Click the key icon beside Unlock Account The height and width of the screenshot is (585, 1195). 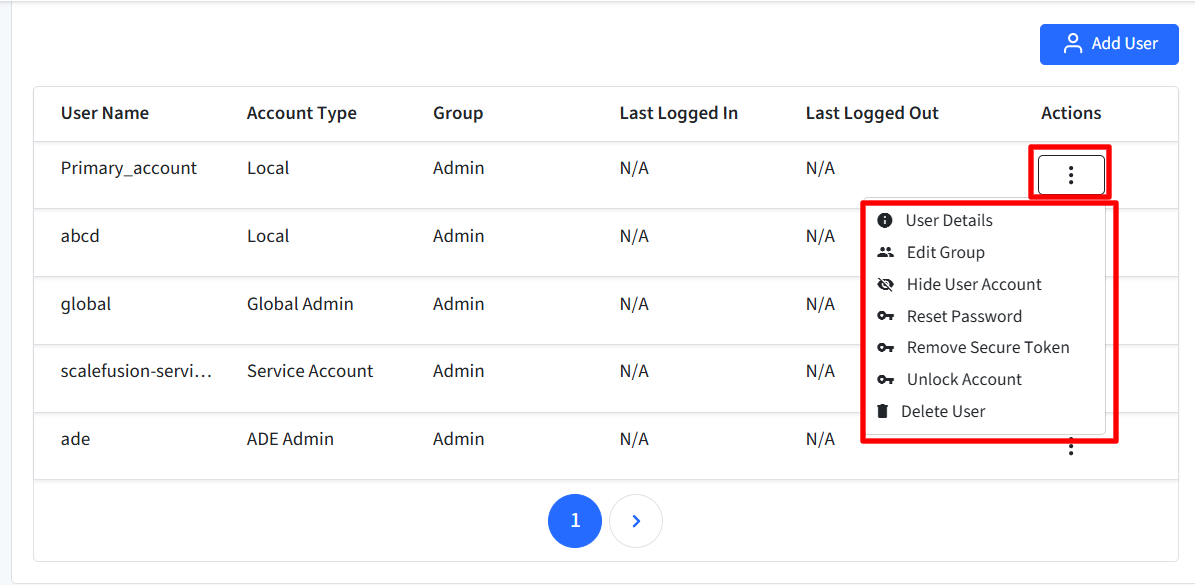point(886,379)
